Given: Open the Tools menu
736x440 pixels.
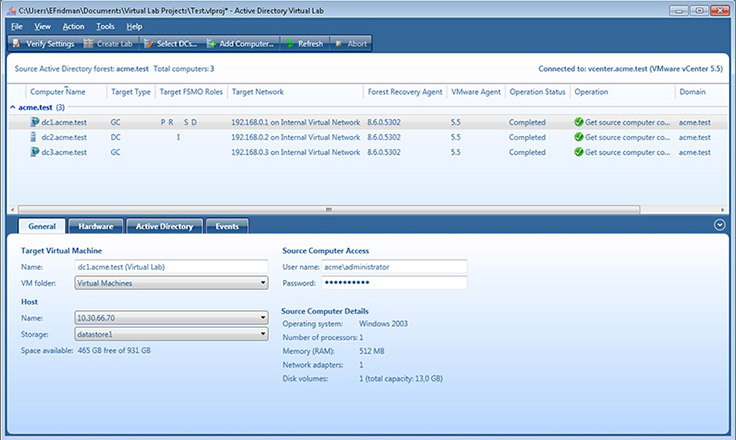Looking at the screenshot, I should 105,26.
